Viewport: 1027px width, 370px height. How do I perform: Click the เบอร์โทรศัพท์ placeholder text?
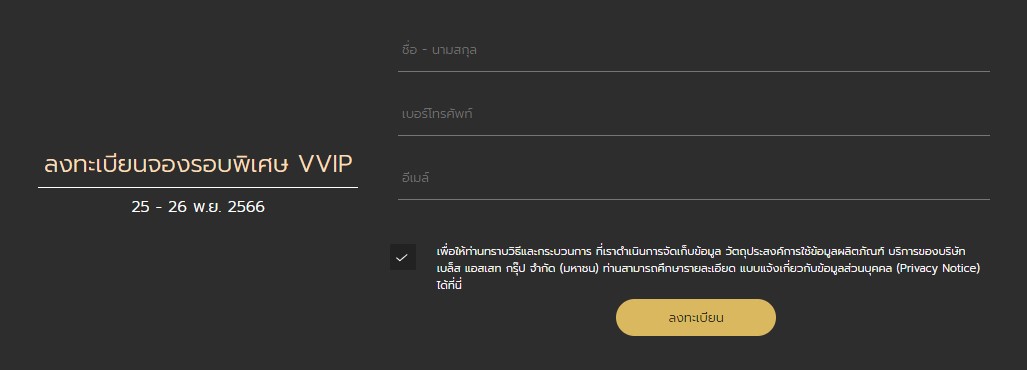click(x=437, y=114)
